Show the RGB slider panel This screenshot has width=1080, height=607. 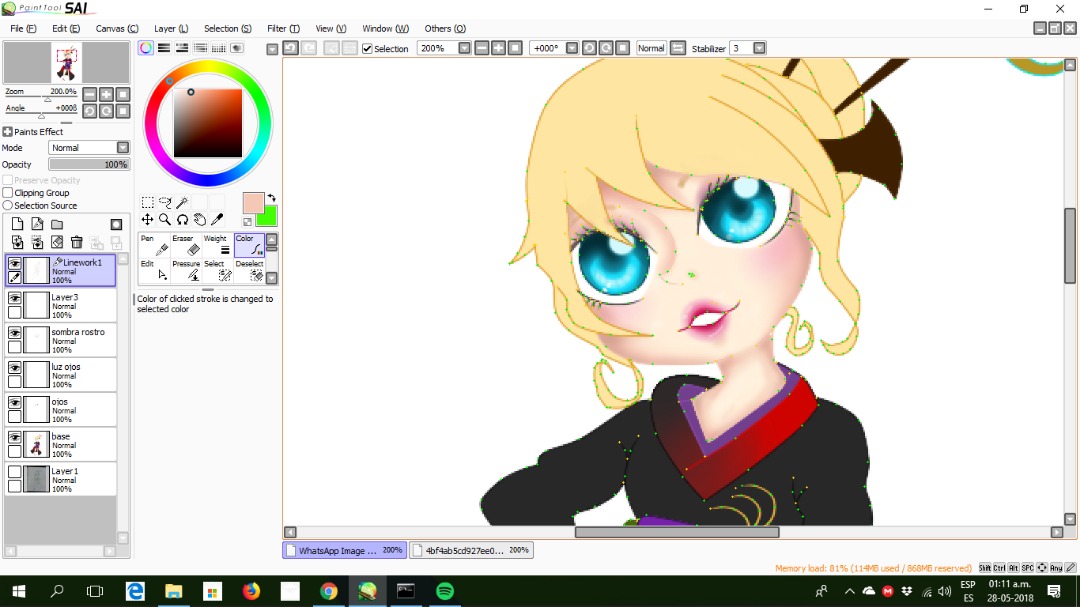164,48
